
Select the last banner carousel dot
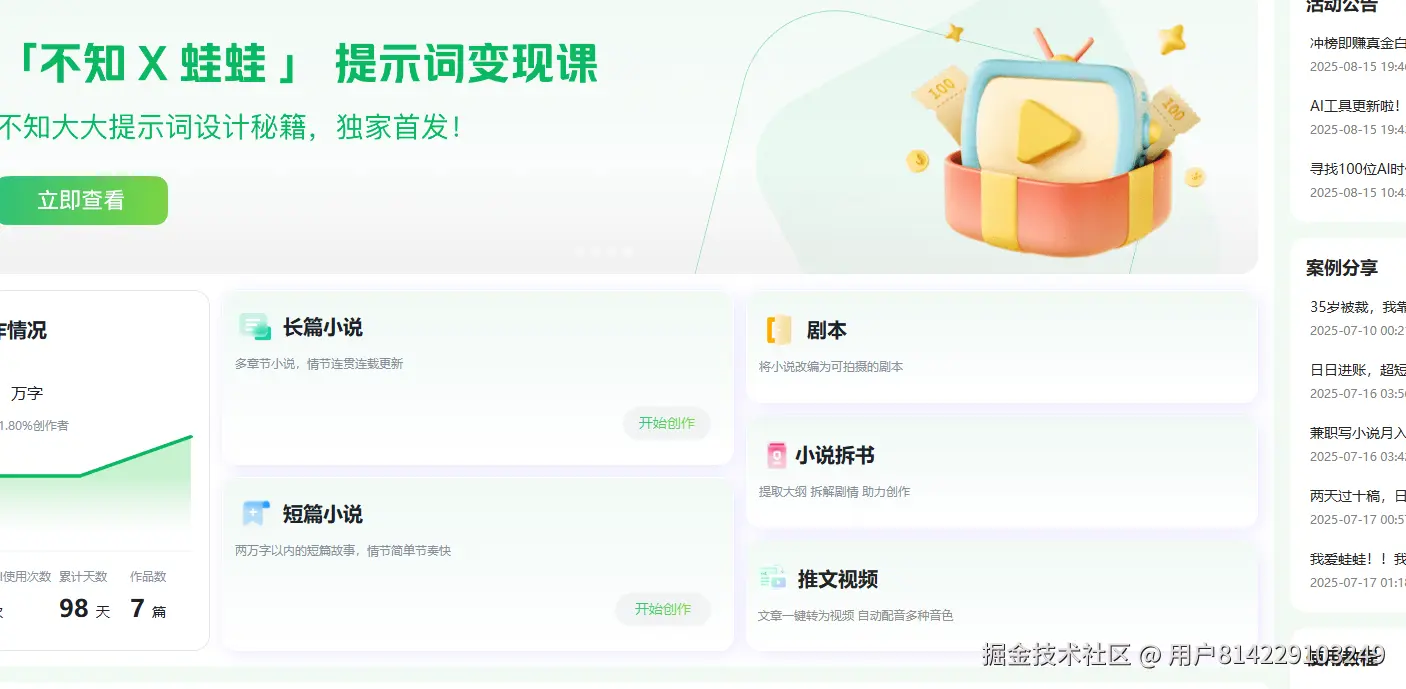pyautogui.click(x=628, y=252)
